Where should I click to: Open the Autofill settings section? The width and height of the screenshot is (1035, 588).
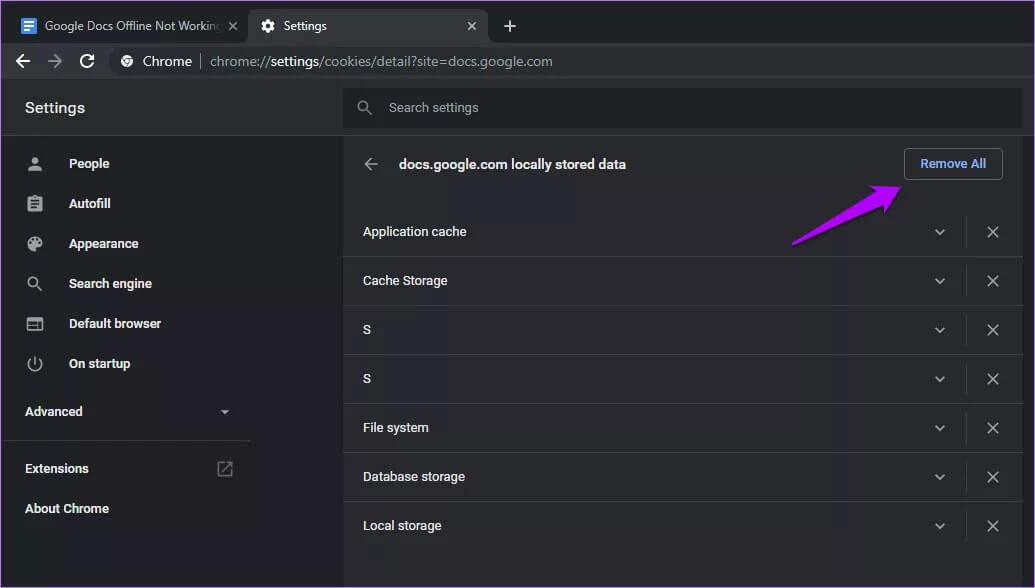pos(89,204)
